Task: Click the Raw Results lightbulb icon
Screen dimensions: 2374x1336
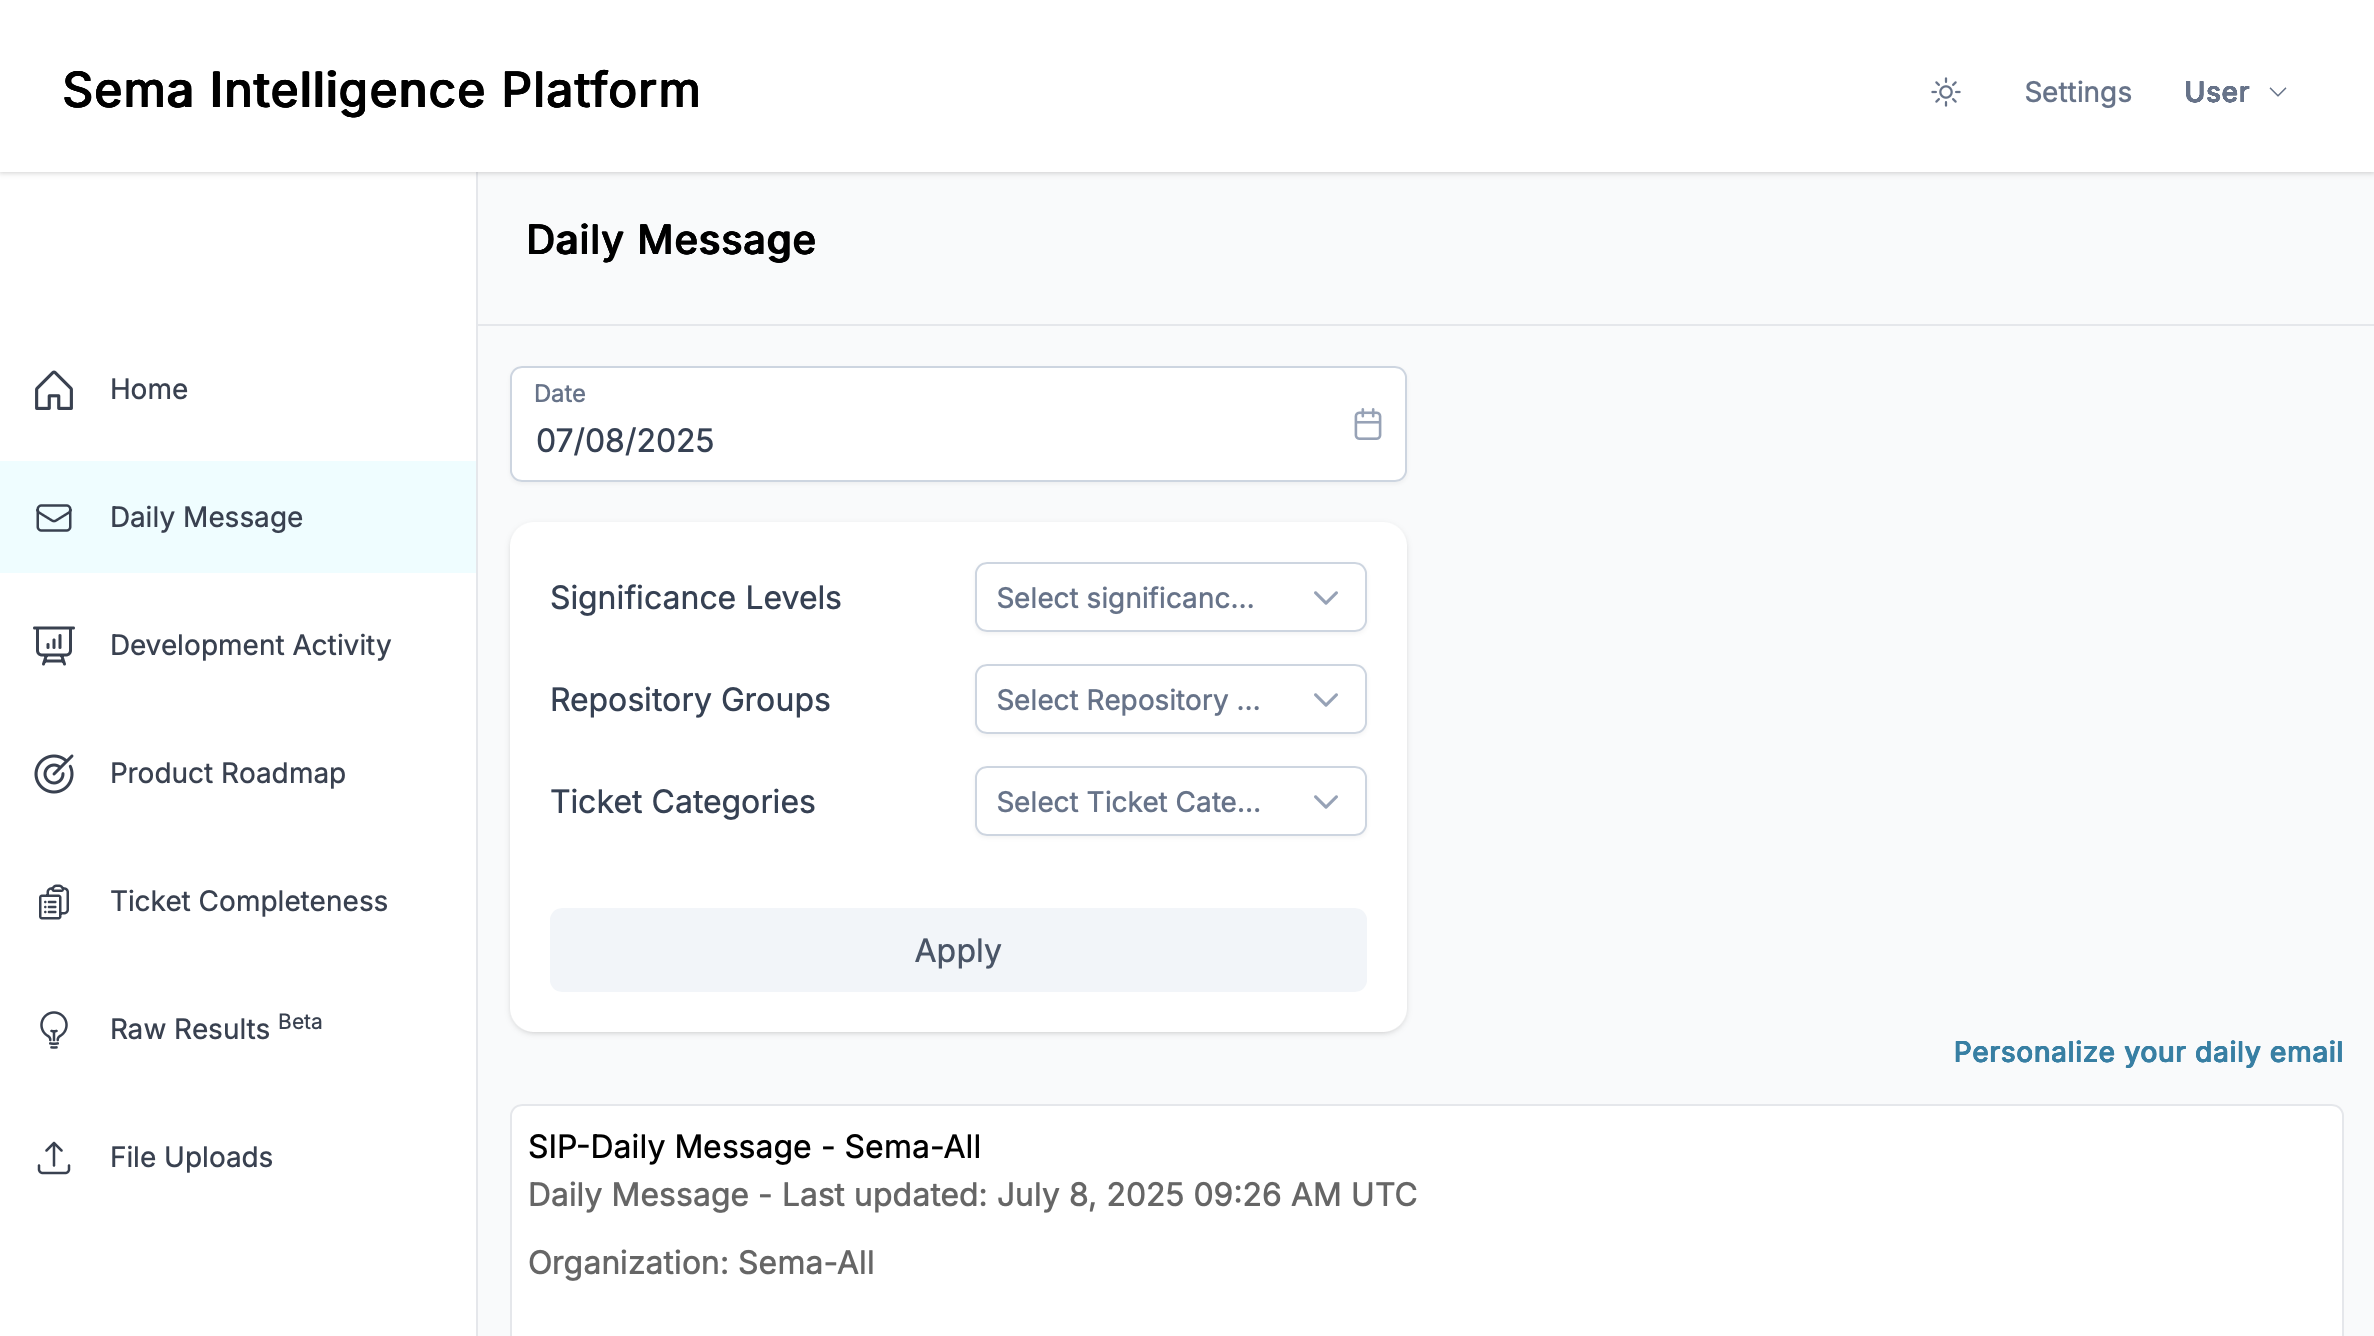Action: (x=54, y=1030)
